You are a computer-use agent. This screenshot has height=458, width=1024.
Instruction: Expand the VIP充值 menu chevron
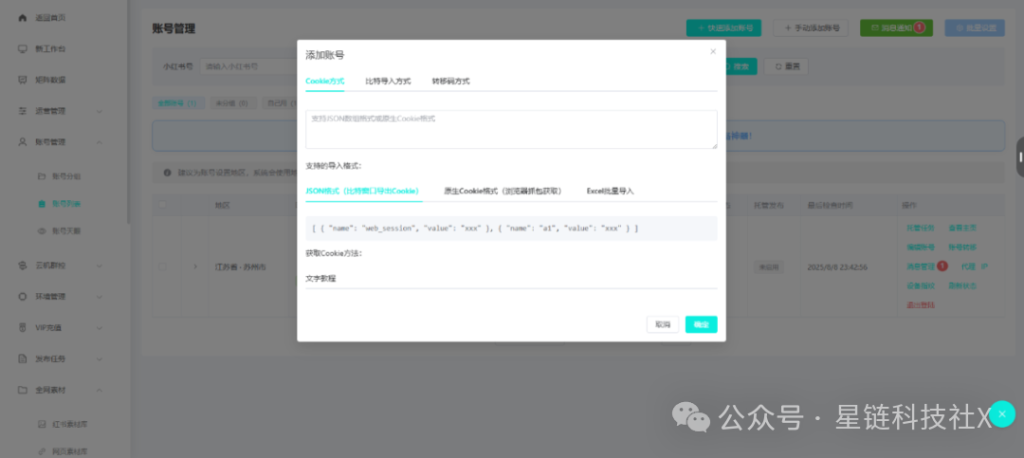tap(99, 327)
